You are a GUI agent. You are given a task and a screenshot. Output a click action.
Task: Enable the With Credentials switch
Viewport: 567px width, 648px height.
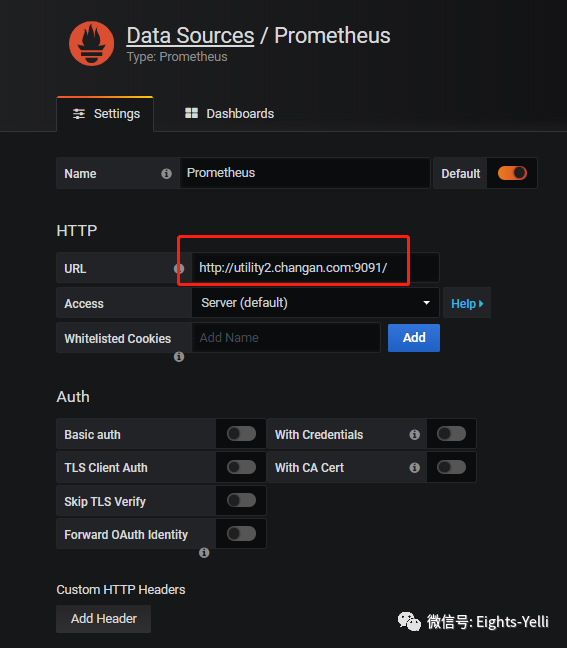click(451, 434)
